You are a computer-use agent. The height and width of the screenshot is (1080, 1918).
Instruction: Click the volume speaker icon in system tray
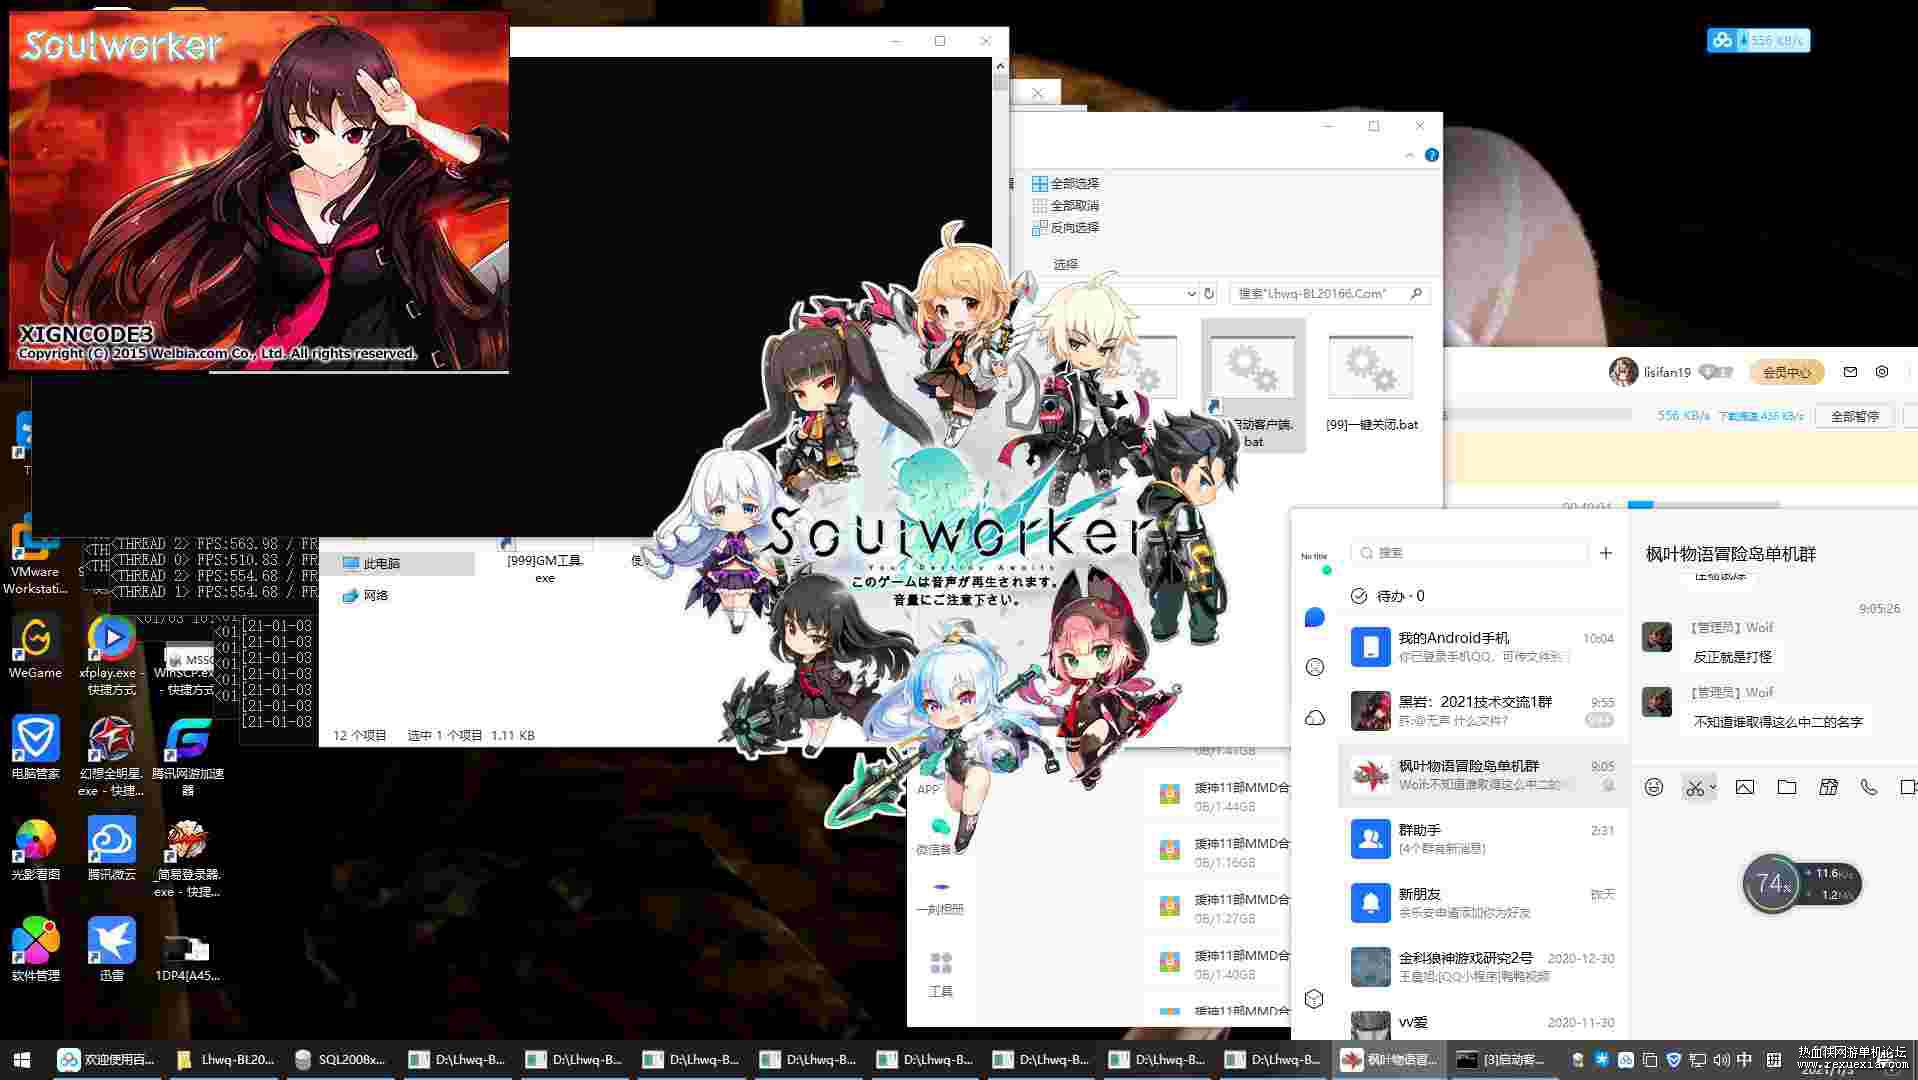(x=1721, y=1060)
